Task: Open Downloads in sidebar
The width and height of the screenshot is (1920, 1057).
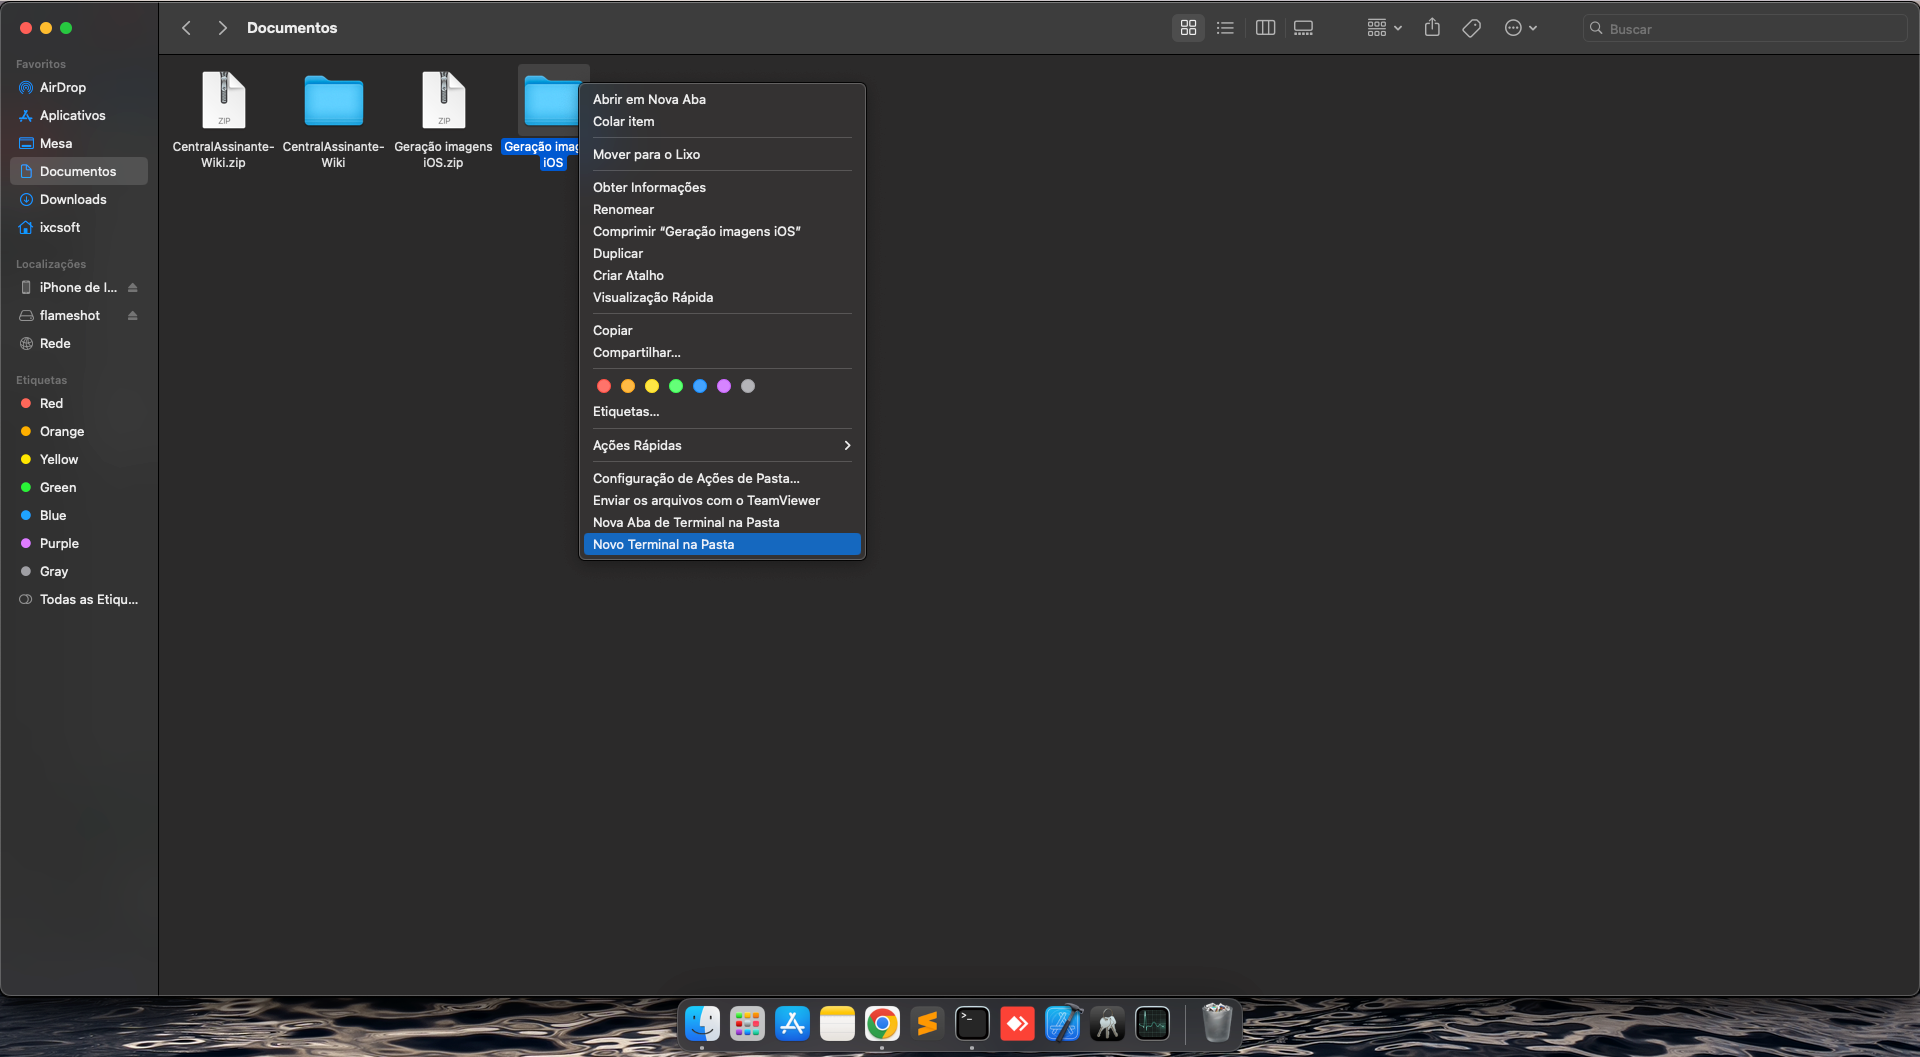Action: tap(79, 200)
